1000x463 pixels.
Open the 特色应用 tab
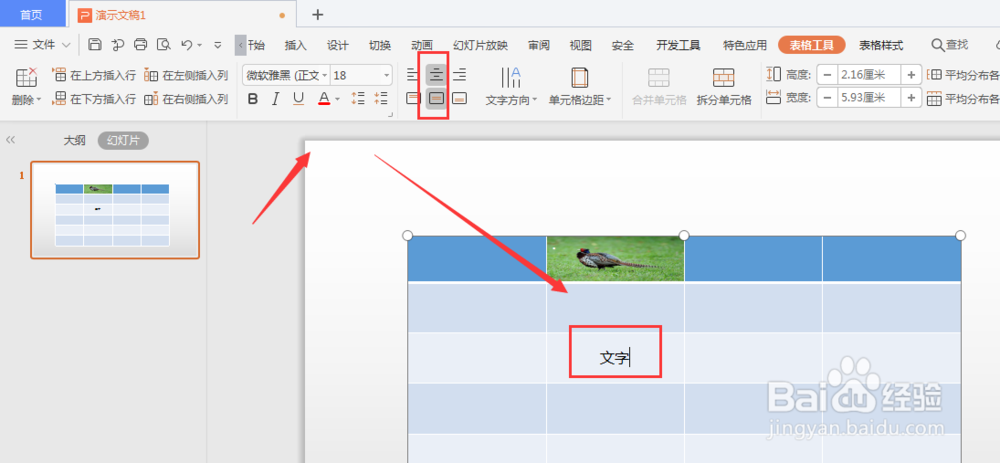click(x=744, y=45)
